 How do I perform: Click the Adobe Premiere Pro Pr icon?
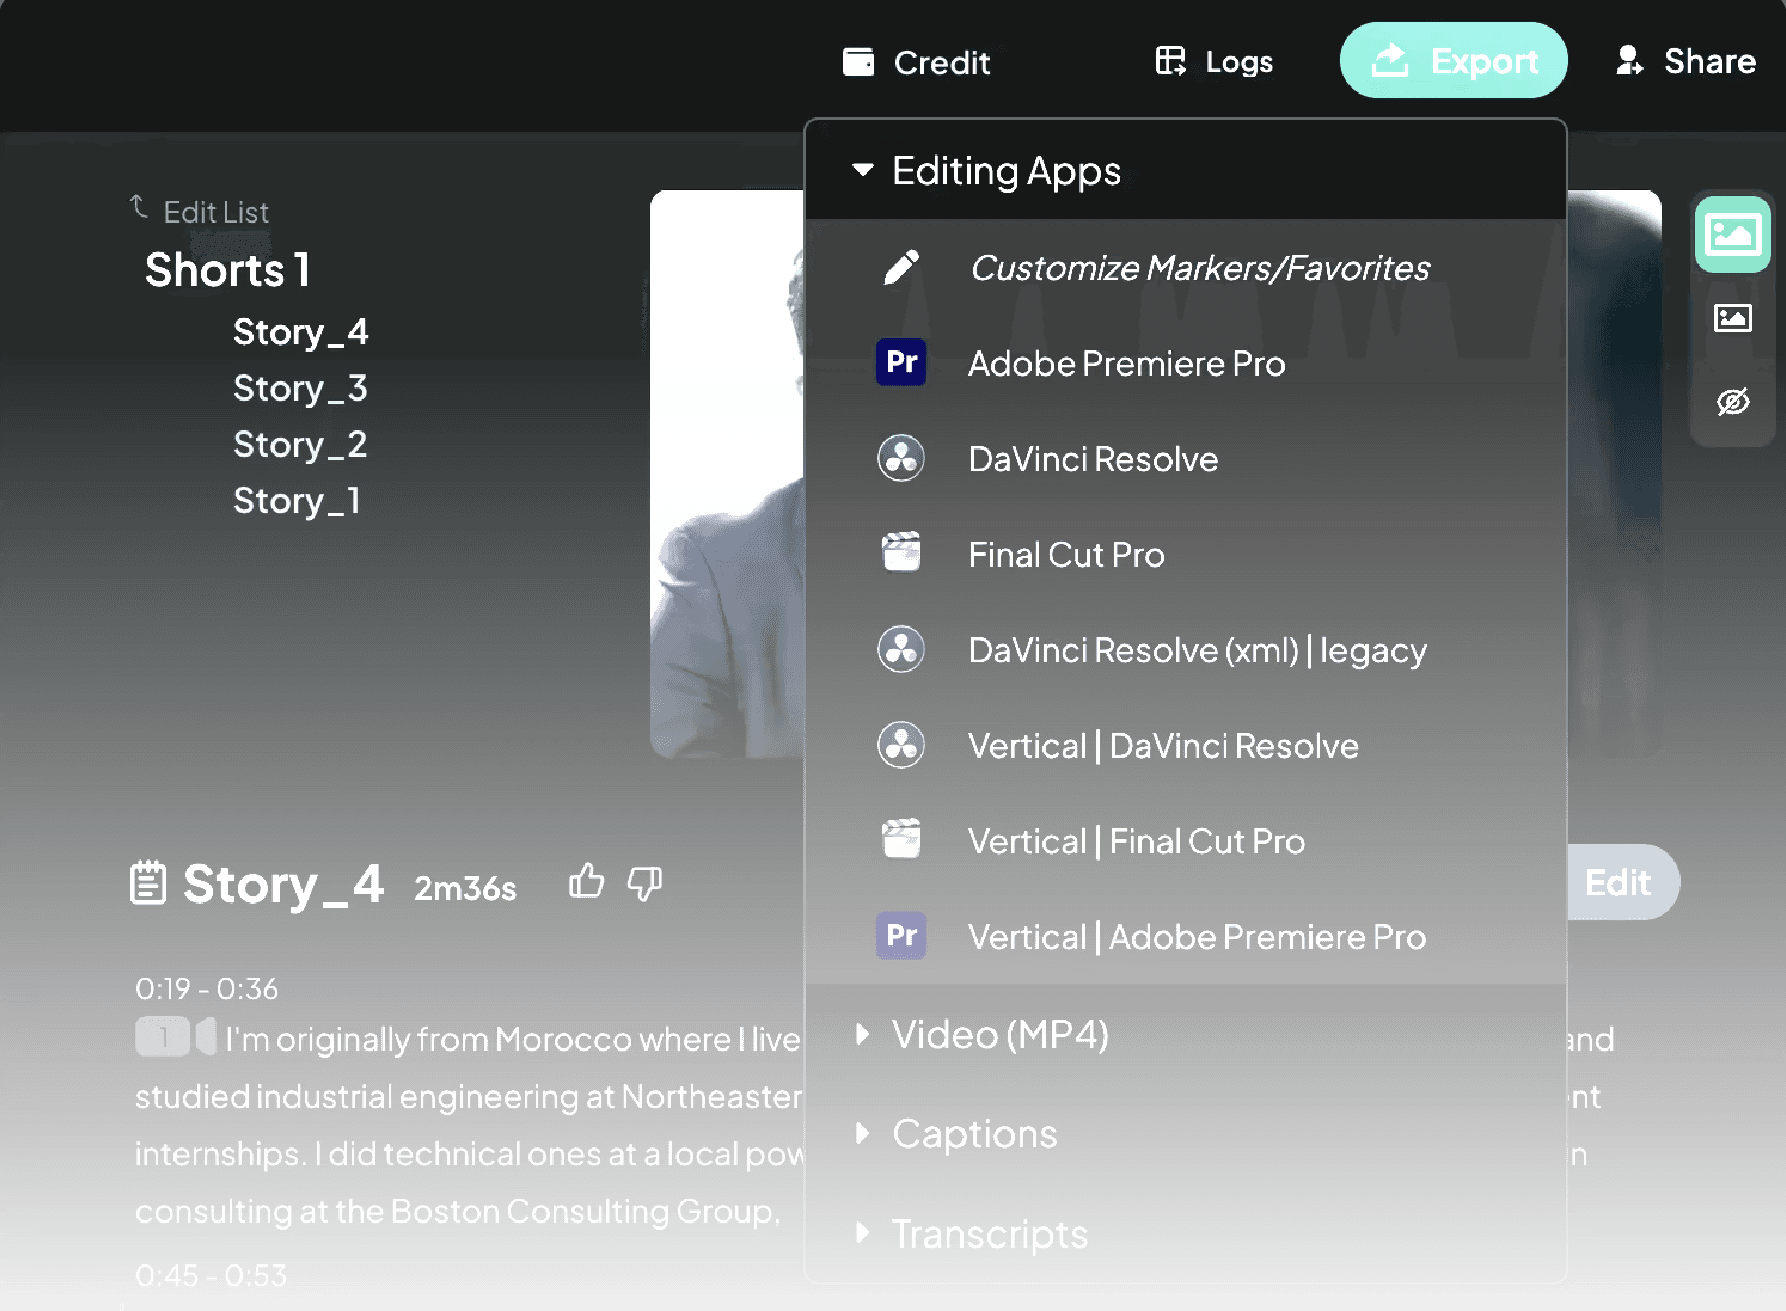pos(901,362)
